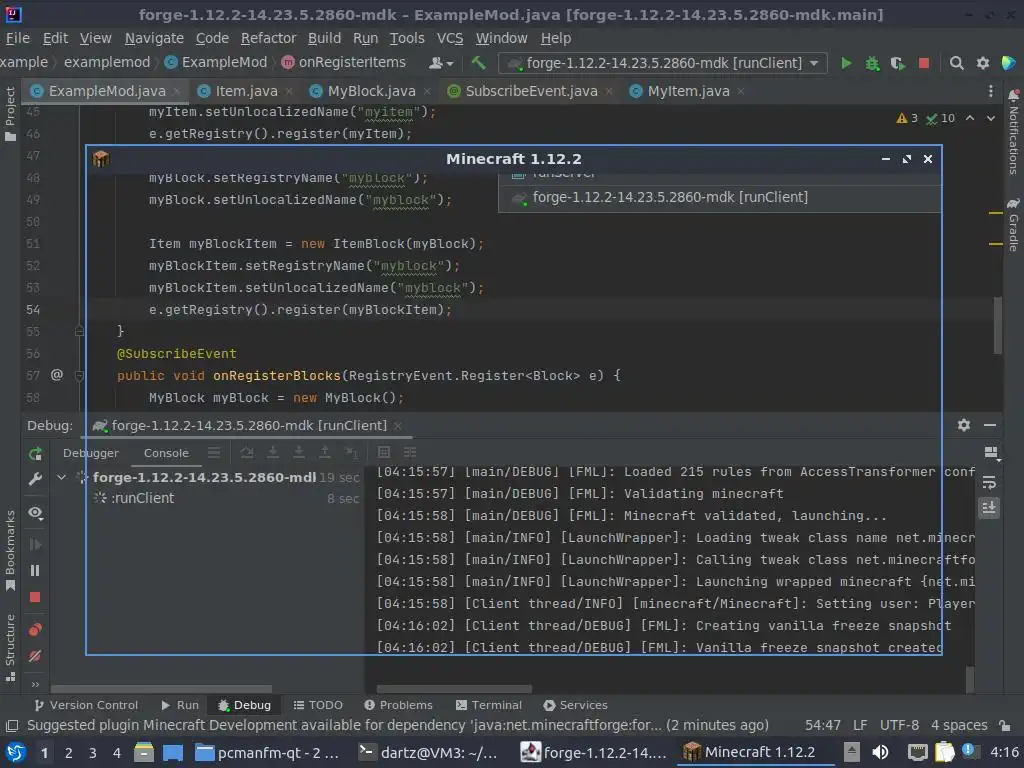Resume program in the Debug side toolbar
The height and width of the screenshot is (768, 1024).
click(35, 545)
